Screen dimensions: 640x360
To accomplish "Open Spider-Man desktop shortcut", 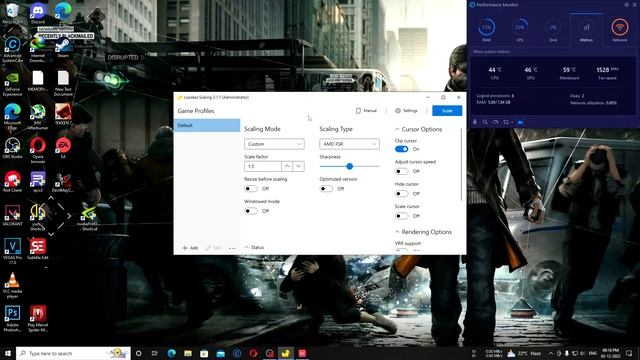I will click(x=38, y=319).
